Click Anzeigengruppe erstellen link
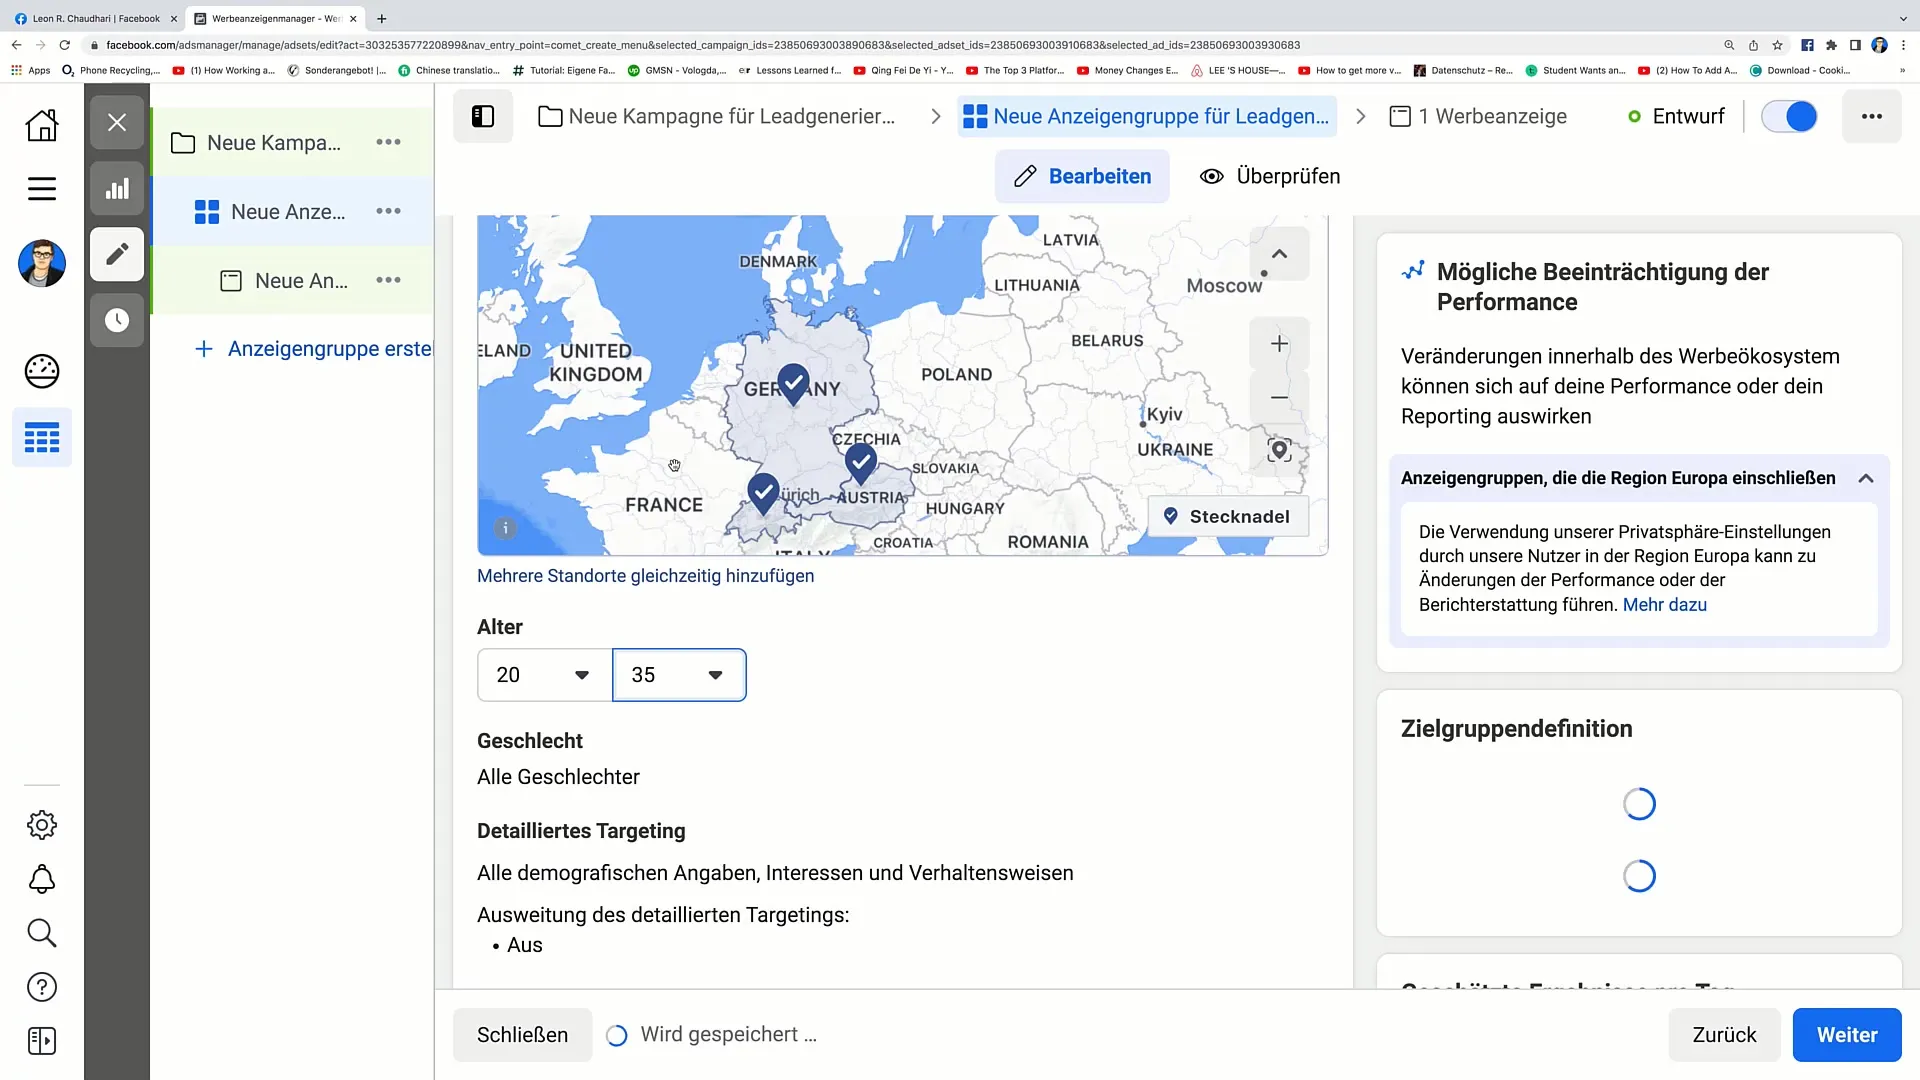Image resolution: width=1920 pixels, height=1080 pixels. click(313, 349)
